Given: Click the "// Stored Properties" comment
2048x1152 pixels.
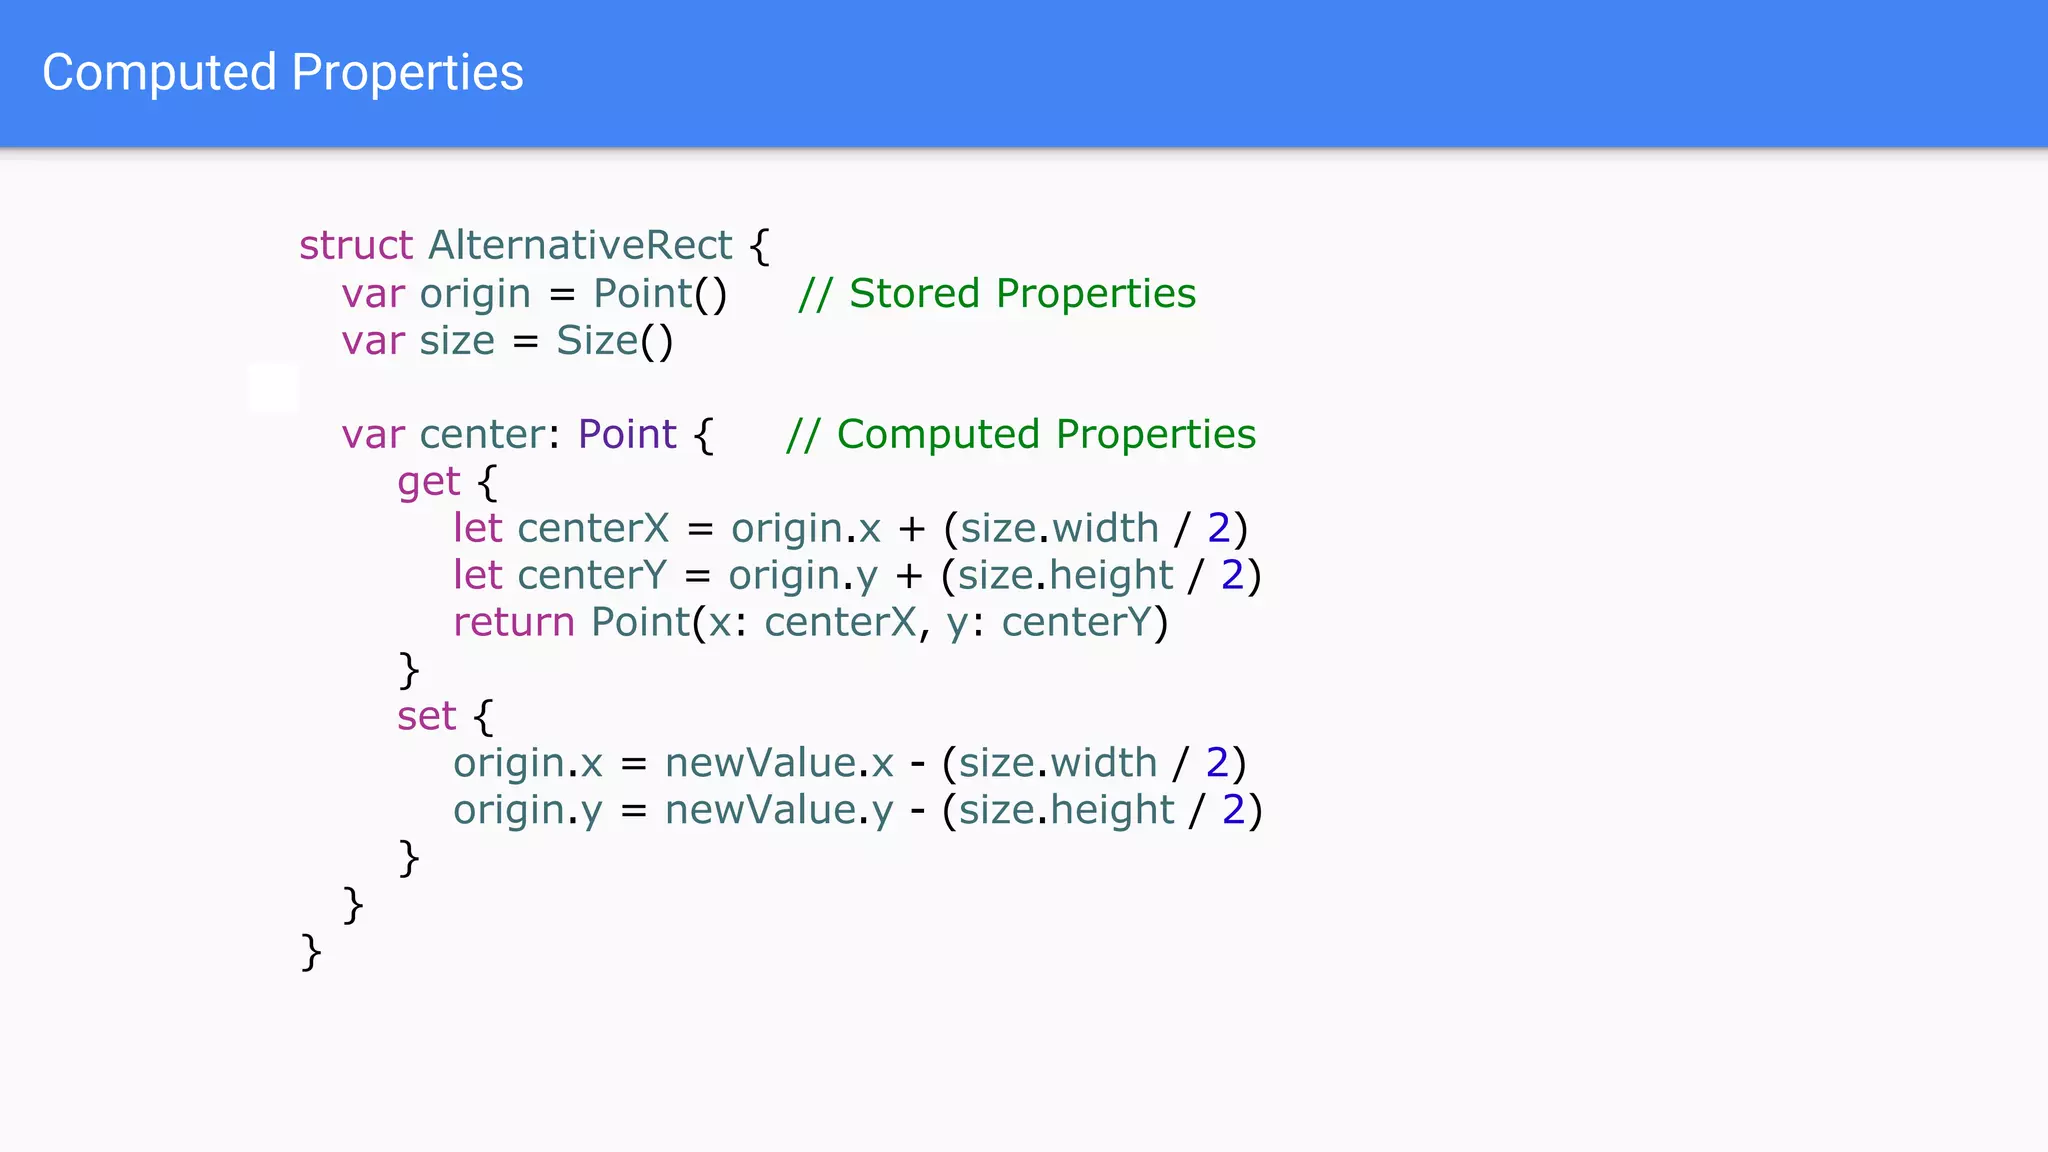Looking at the screenshot, I should pos(997,294).
